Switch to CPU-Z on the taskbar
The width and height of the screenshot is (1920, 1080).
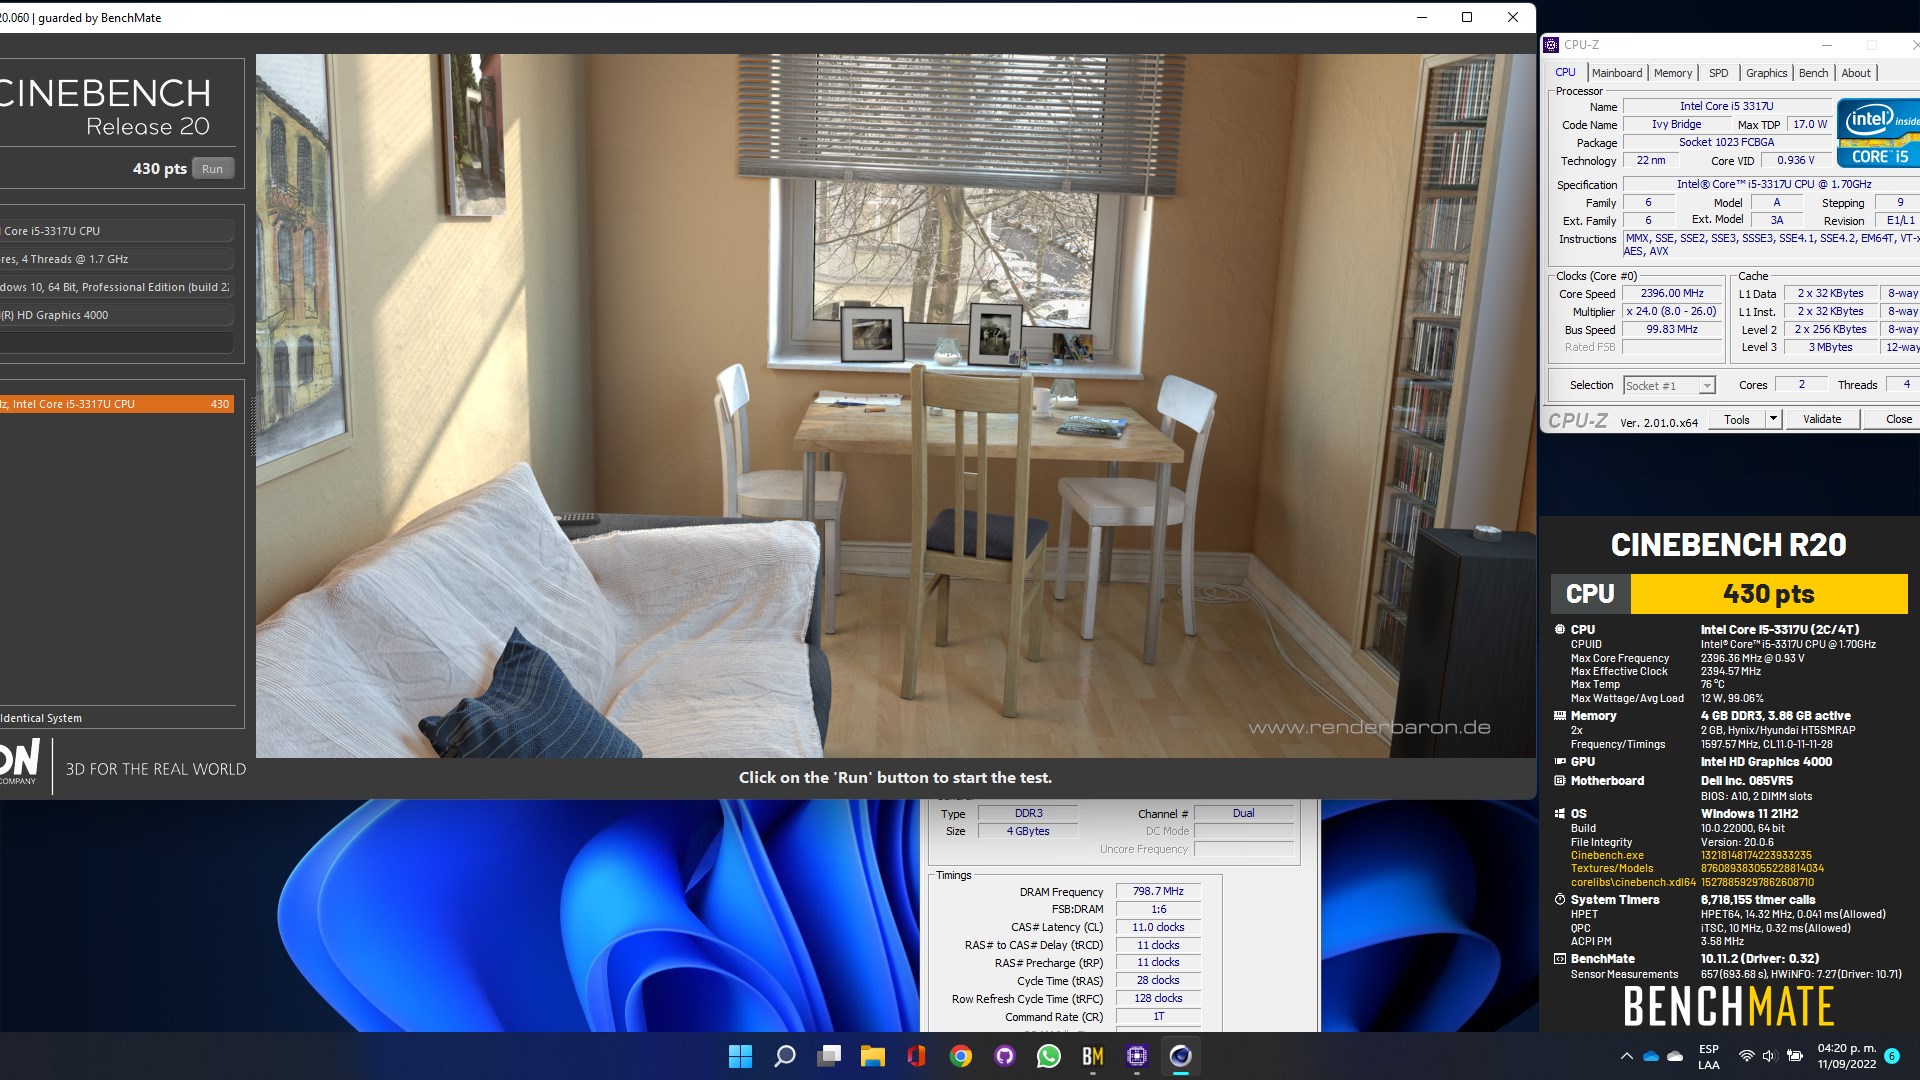pyautogui.click(x=1137, y=1056)
